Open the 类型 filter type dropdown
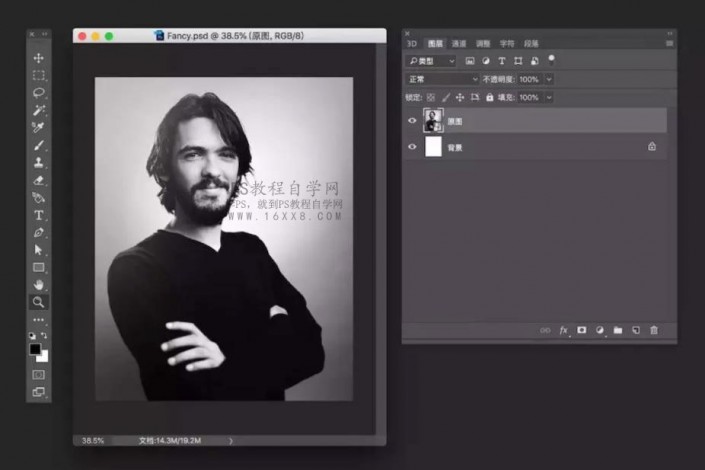The width and height of the screenshot is (705, 470). point(431,61)
